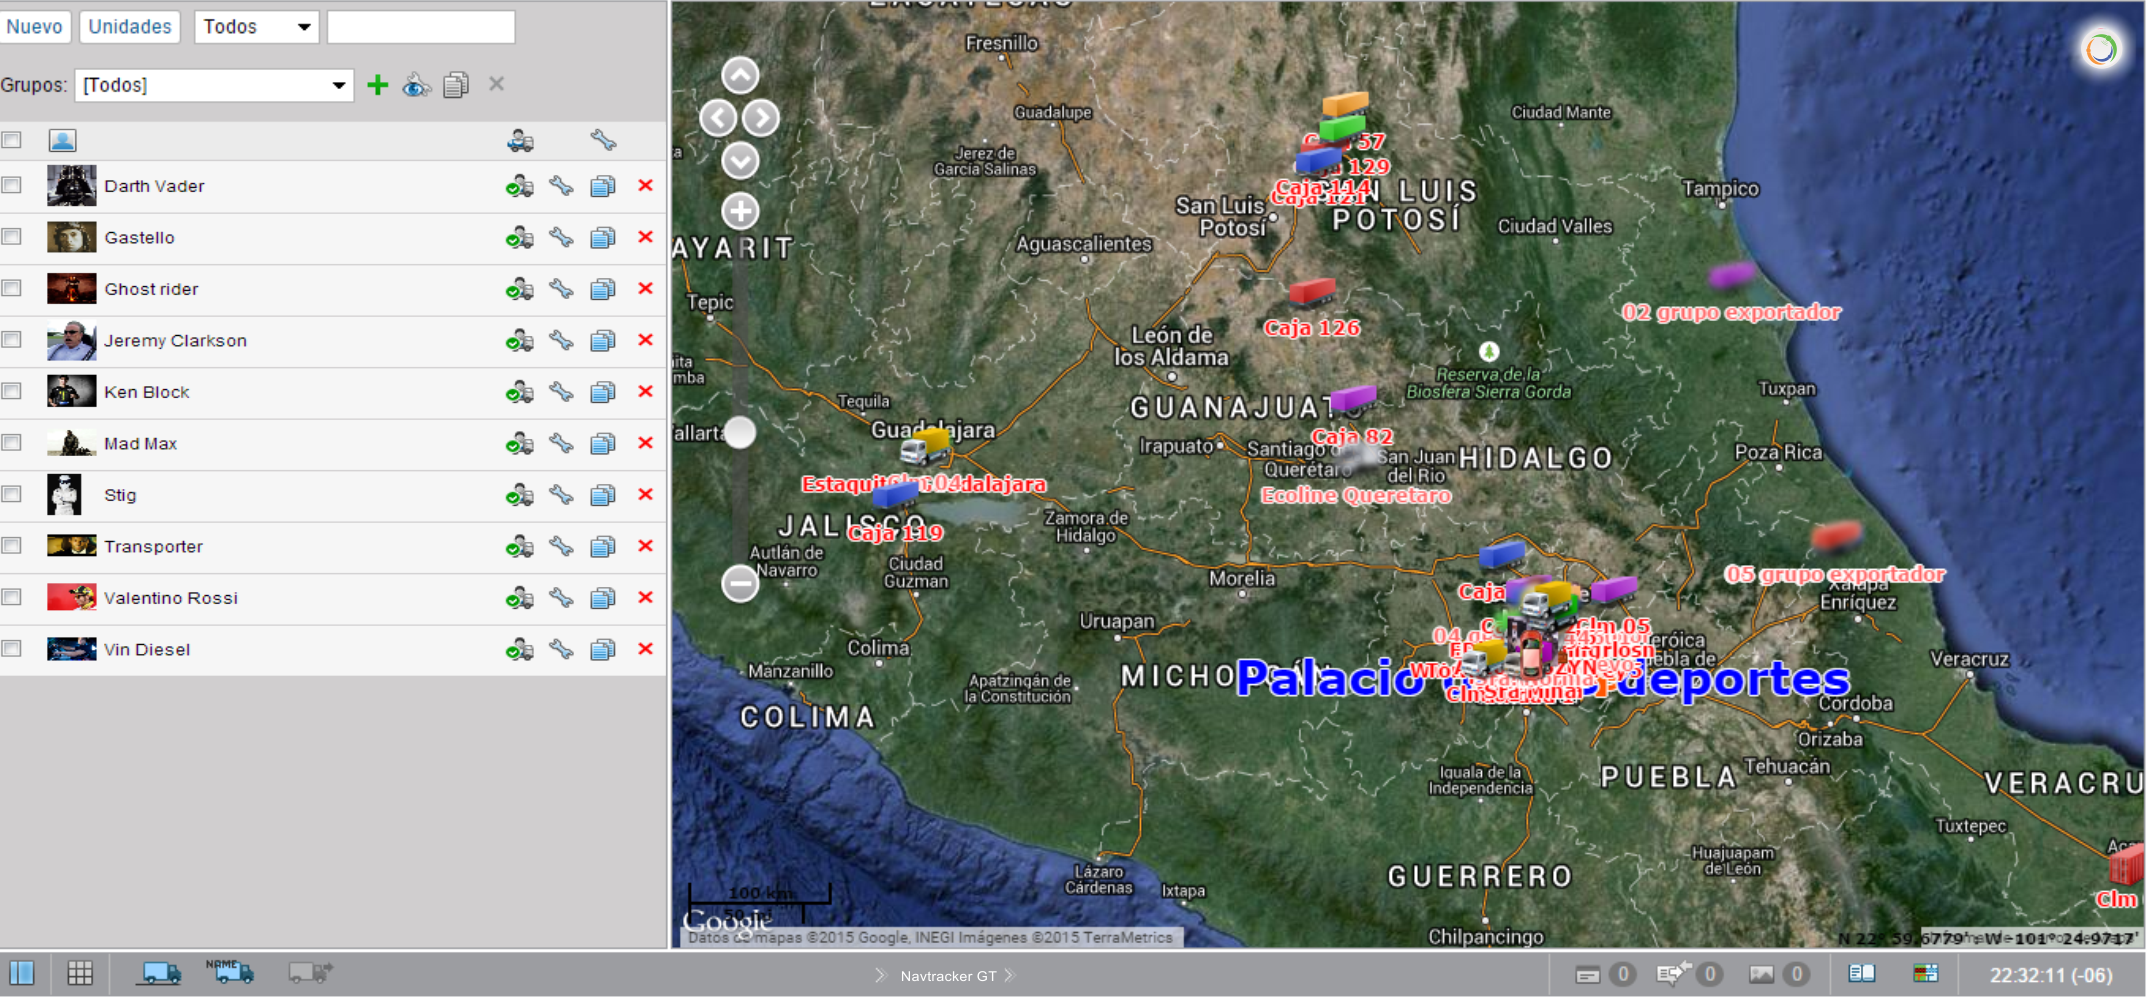Click the wrench icon for Gastello
Screen dimensions: 2147x998
click(x=561, y=238)
